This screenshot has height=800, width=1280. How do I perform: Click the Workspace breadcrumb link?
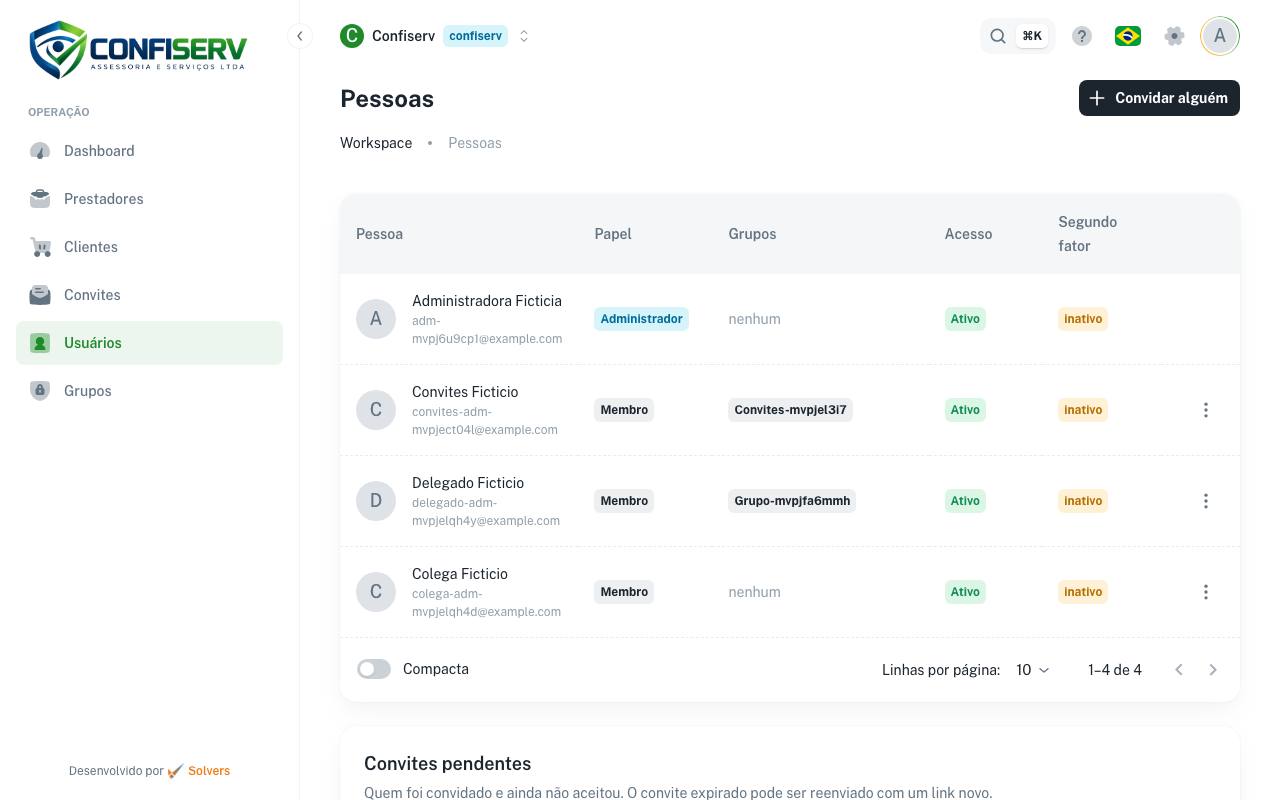(x=376, y=143)
